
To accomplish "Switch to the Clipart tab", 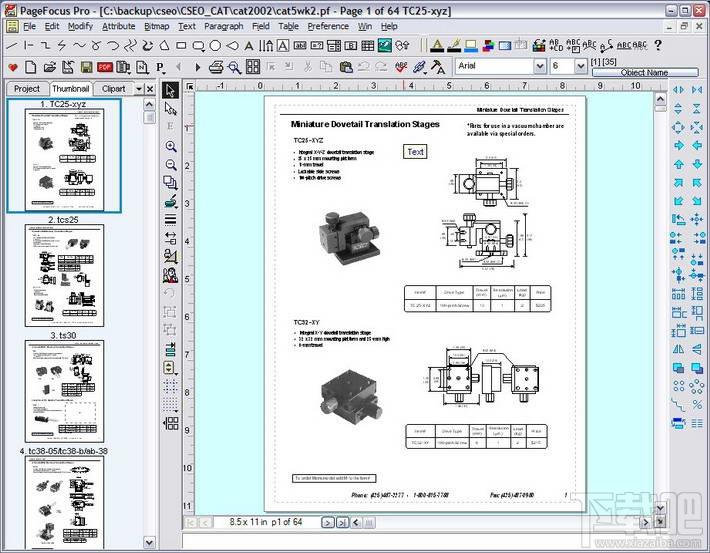I will tap(113, 89).
